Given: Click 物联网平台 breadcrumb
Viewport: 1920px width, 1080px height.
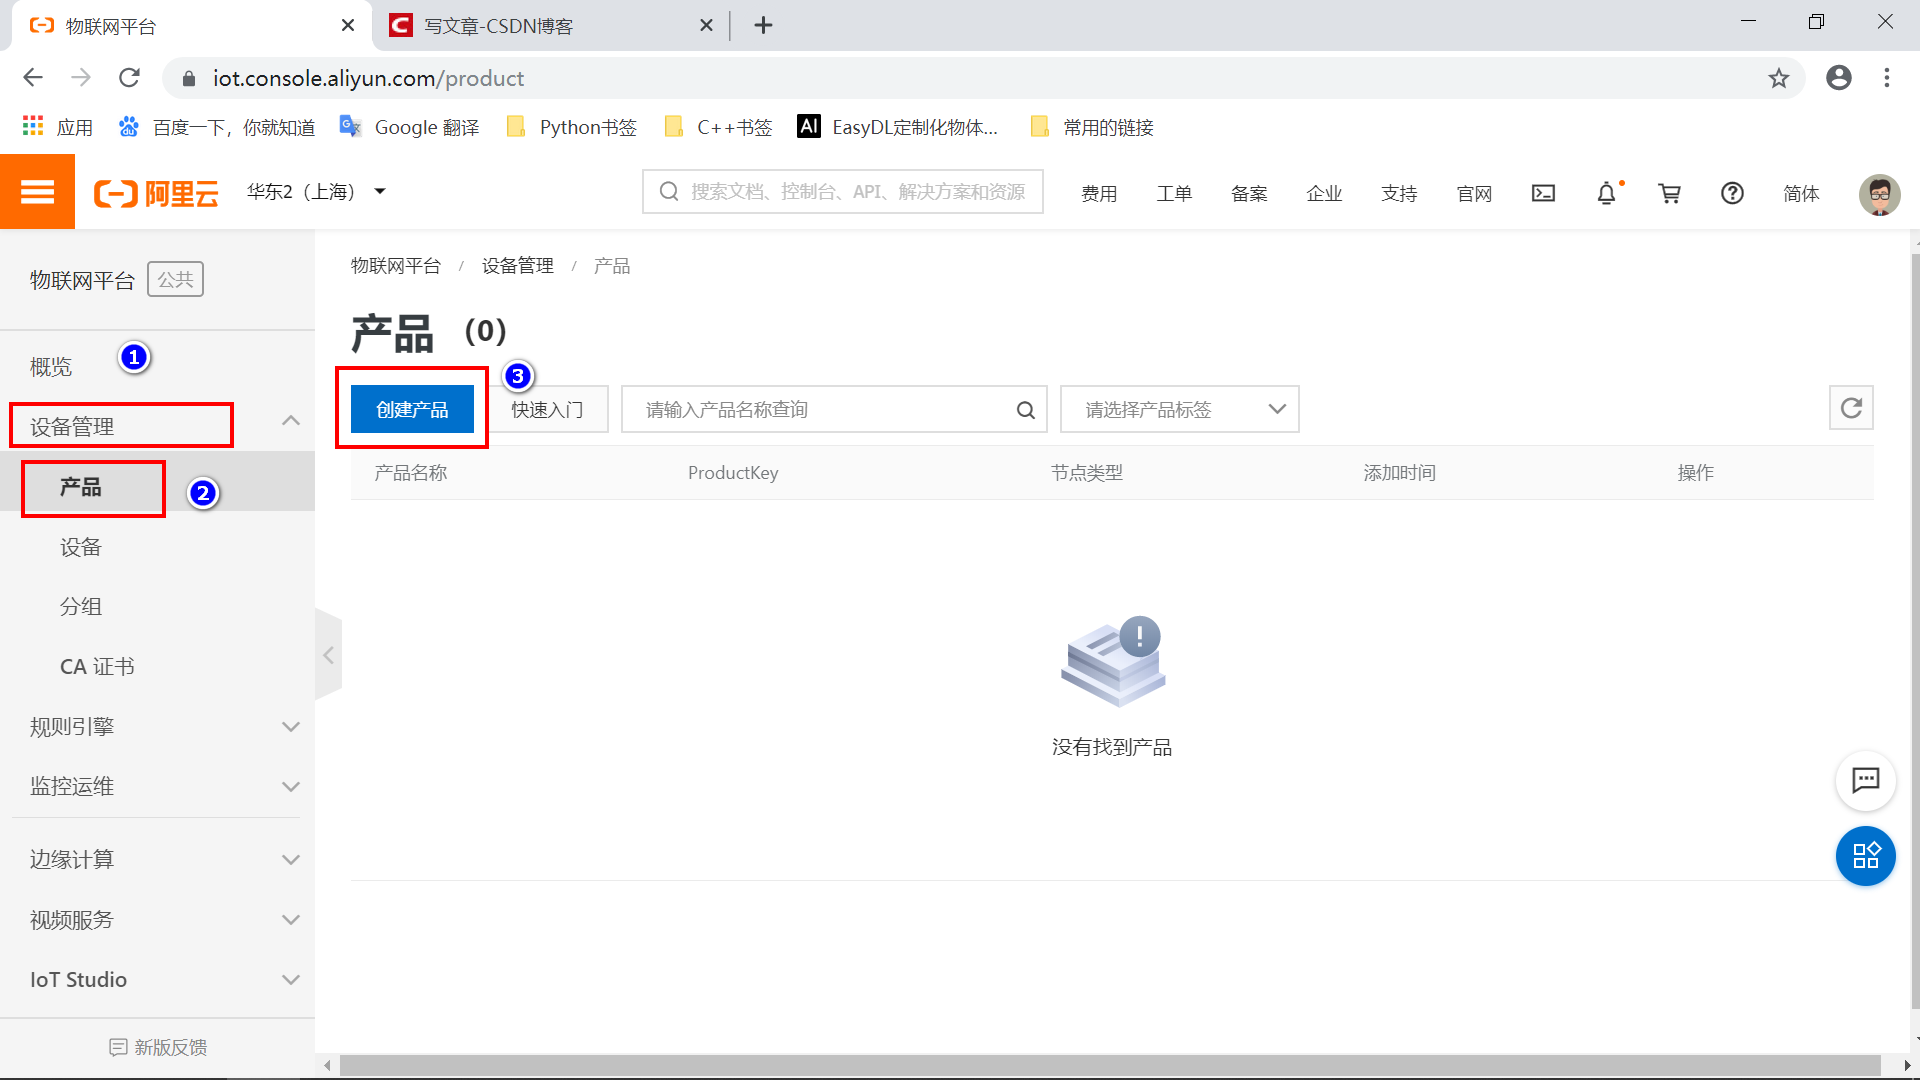Looking at the screenshot, I should 395,266.
